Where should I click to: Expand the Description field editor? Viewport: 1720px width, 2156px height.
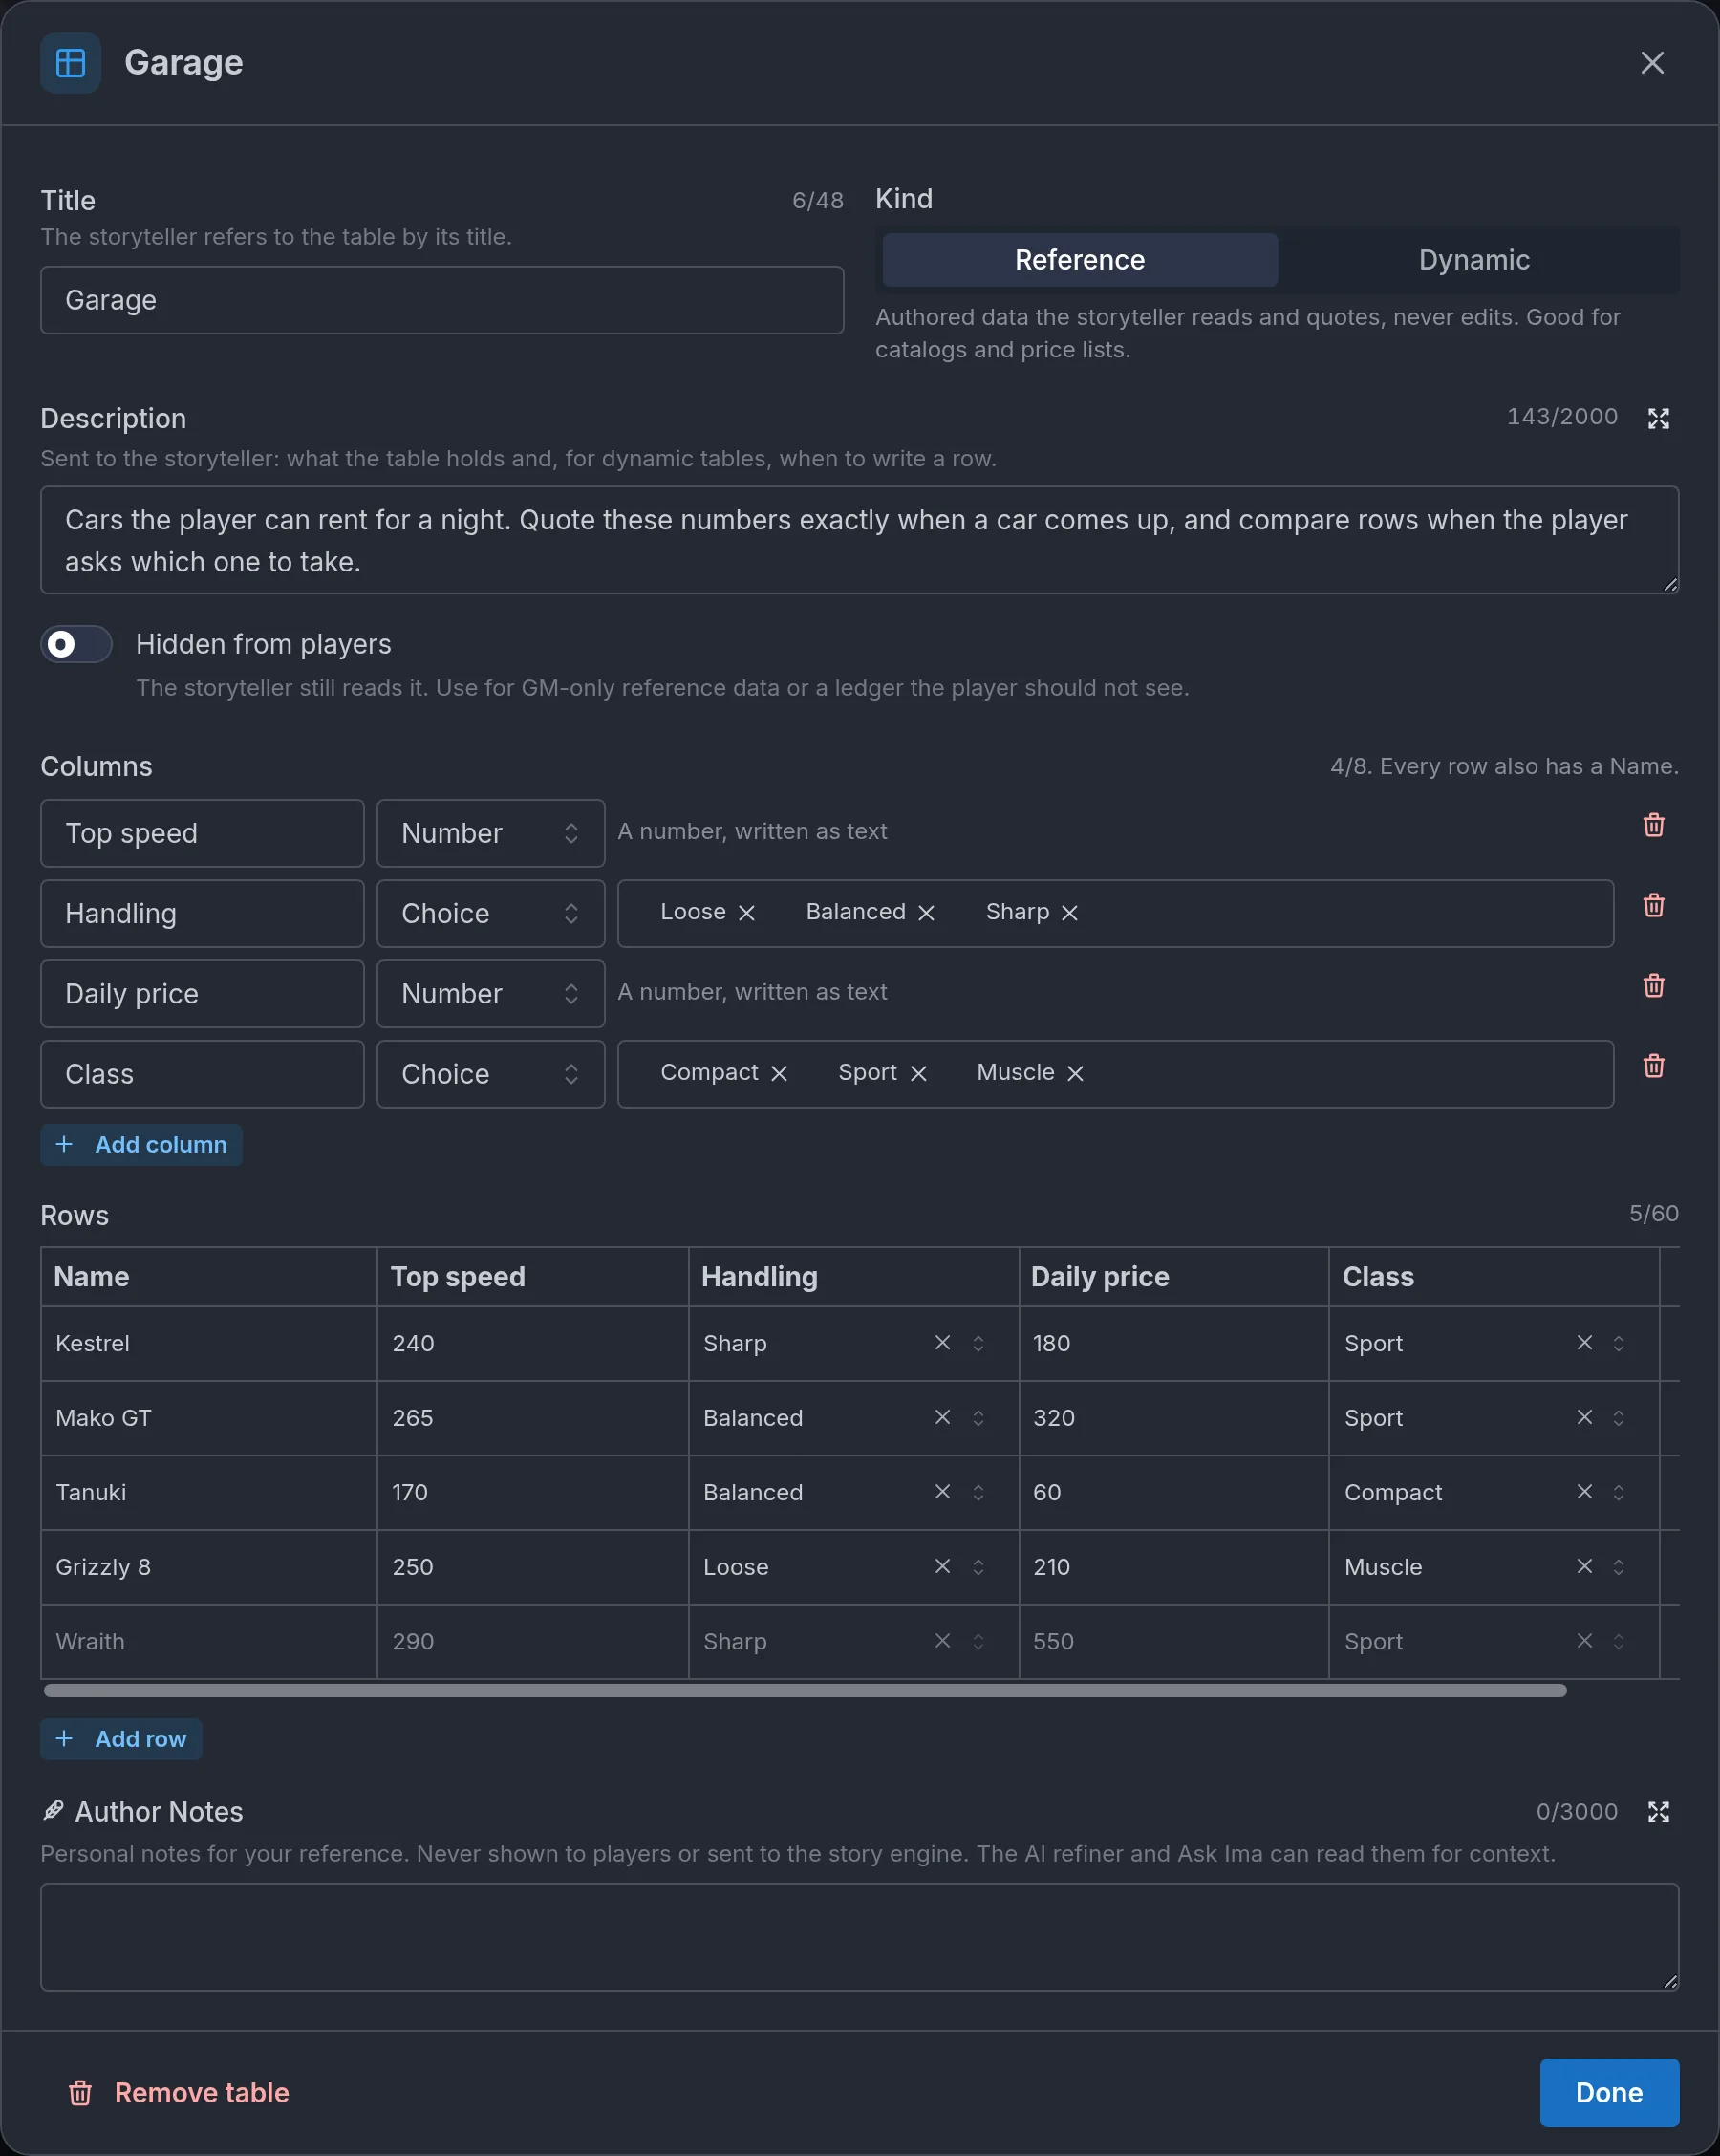[1658, 418]
